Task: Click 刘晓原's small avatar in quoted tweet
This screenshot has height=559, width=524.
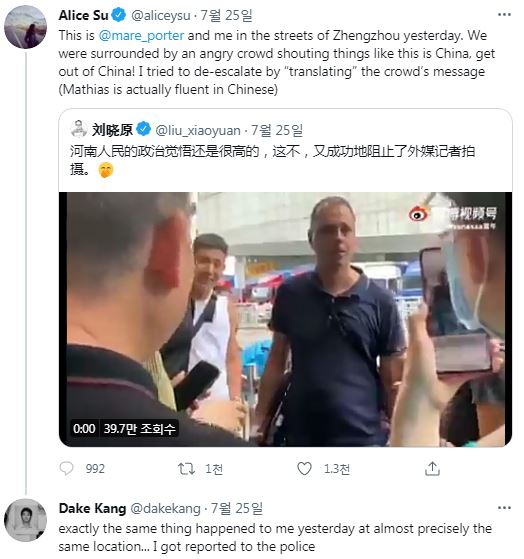Action: coord(78,129)
